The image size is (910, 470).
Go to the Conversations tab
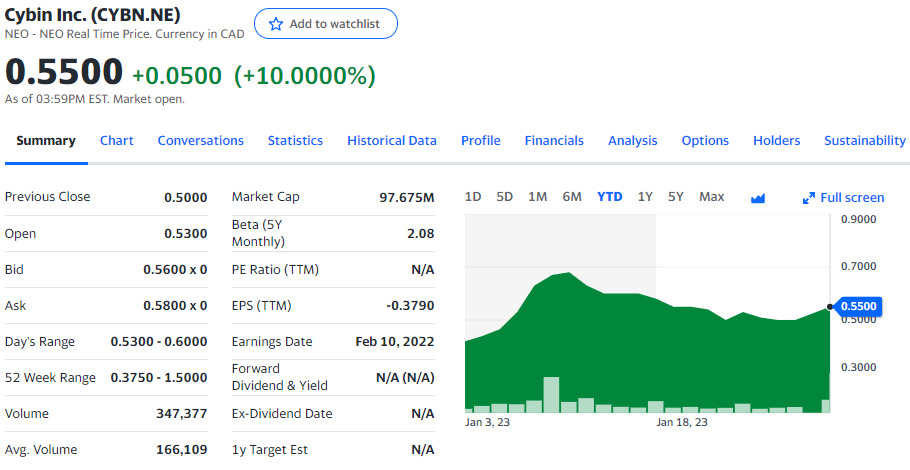(201, 140)
